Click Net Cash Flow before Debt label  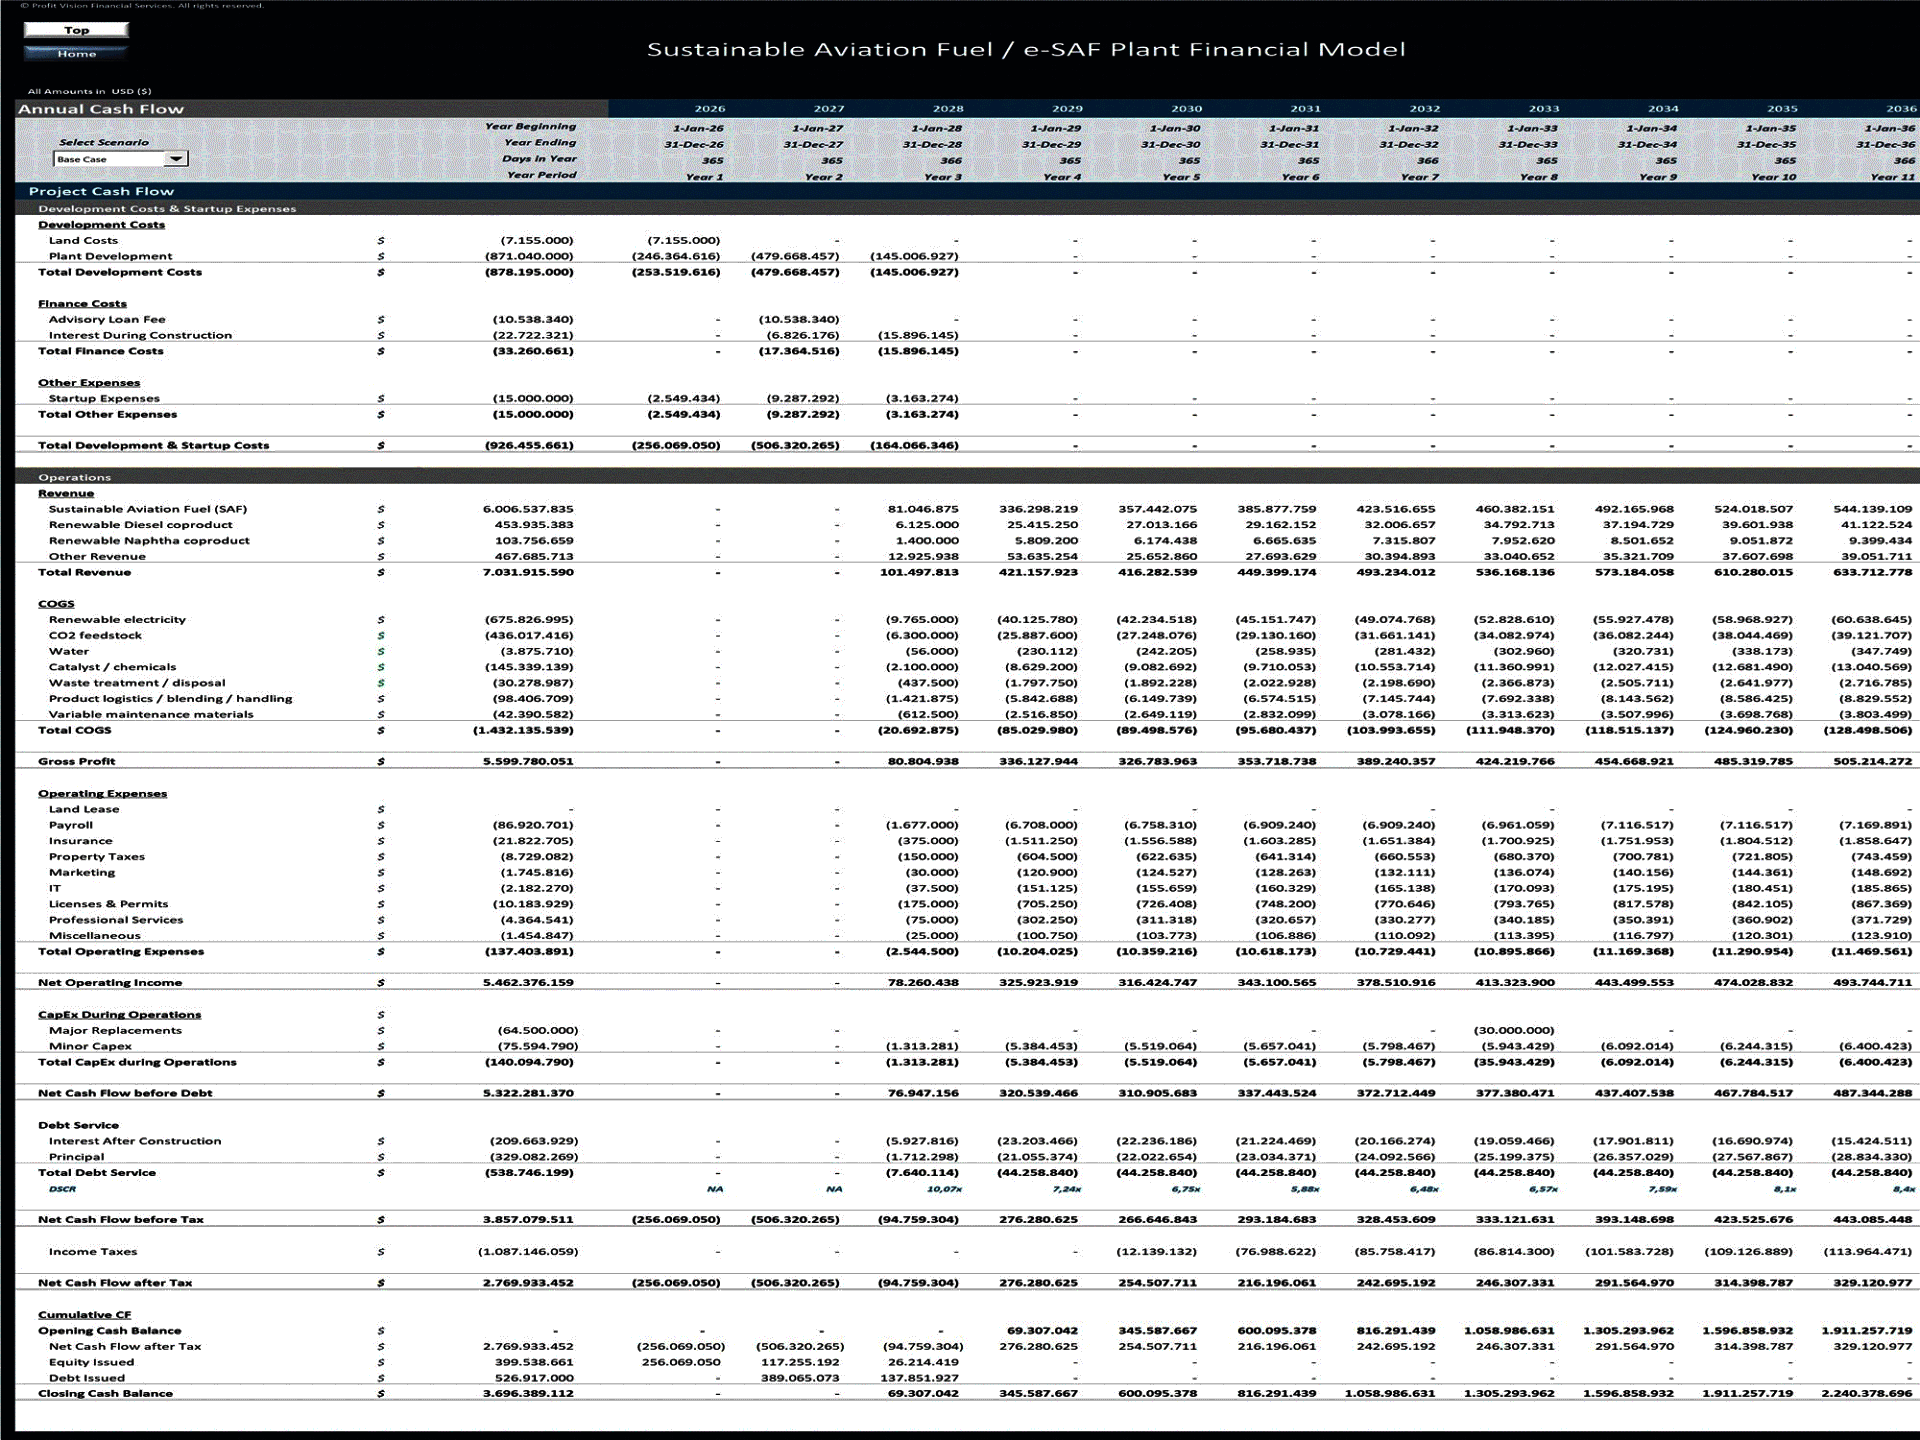(x=125, y=1093)
